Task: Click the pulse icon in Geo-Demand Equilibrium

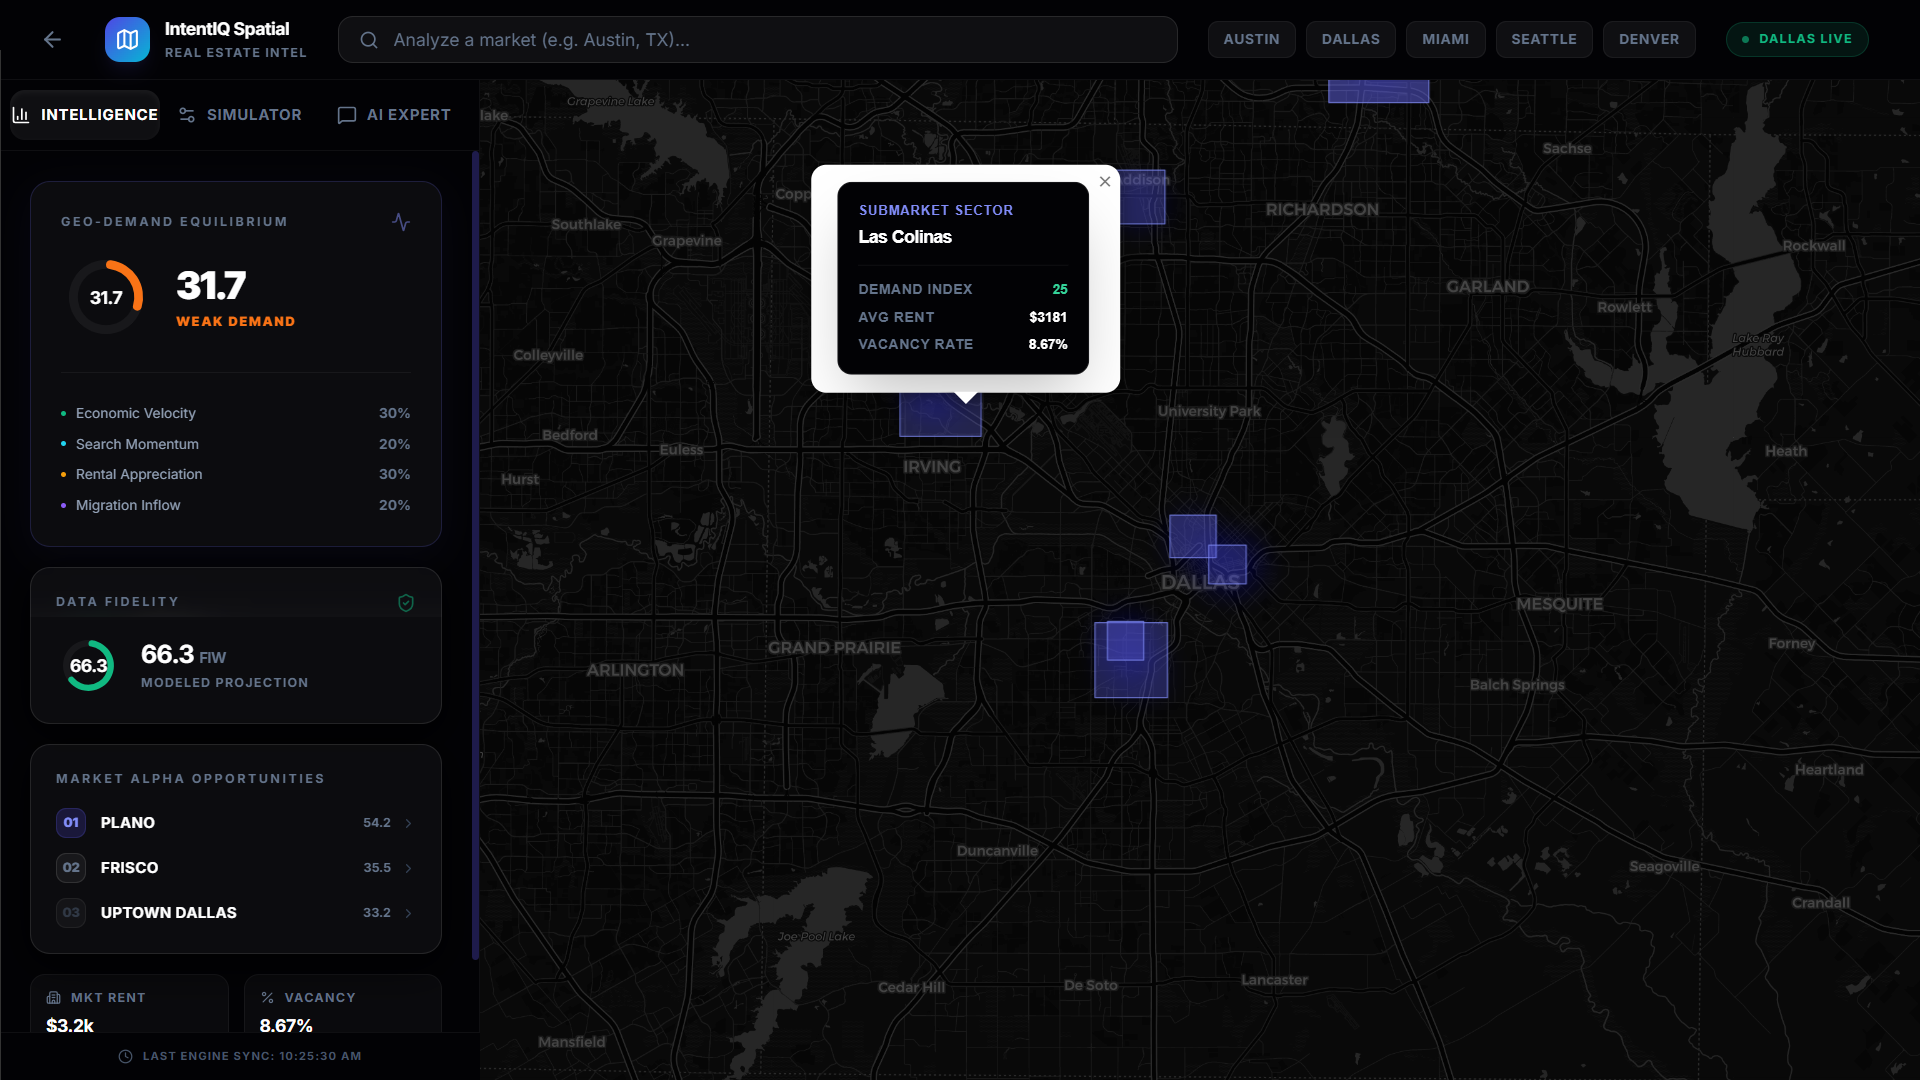Action: pos(401,222)
